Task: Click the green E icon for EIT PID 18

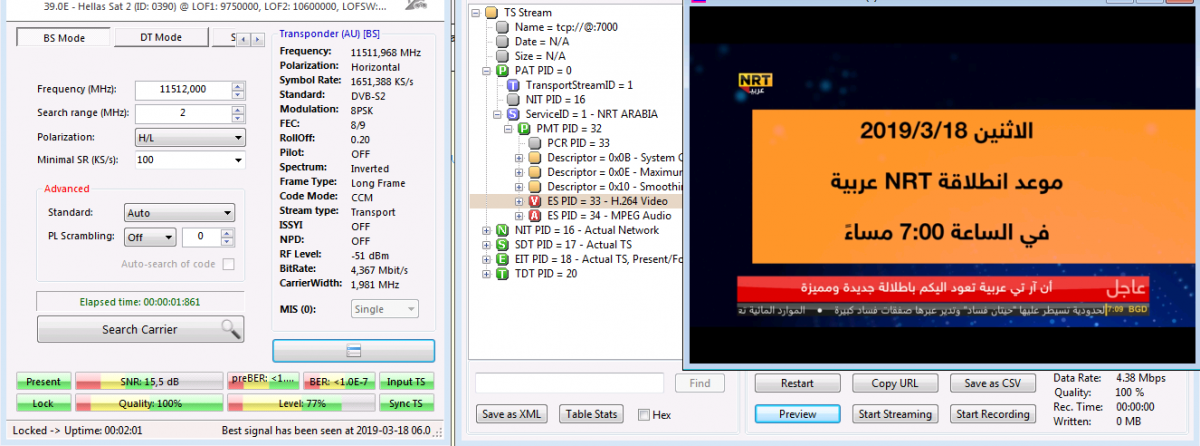Action: click(502, 259)
